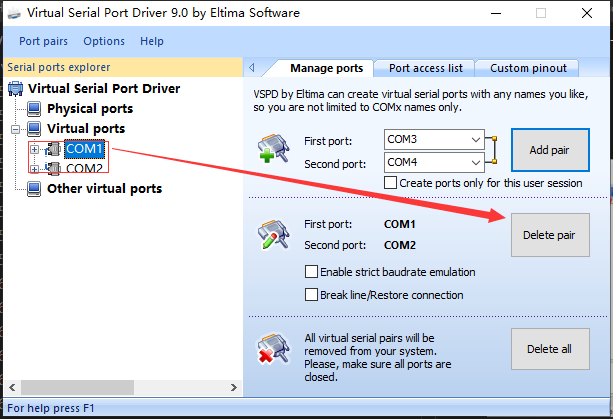The width and height of the screenshot is (613, 419).
Task: Check Break line/Restore connection option
Action: (x=311, y=294)
